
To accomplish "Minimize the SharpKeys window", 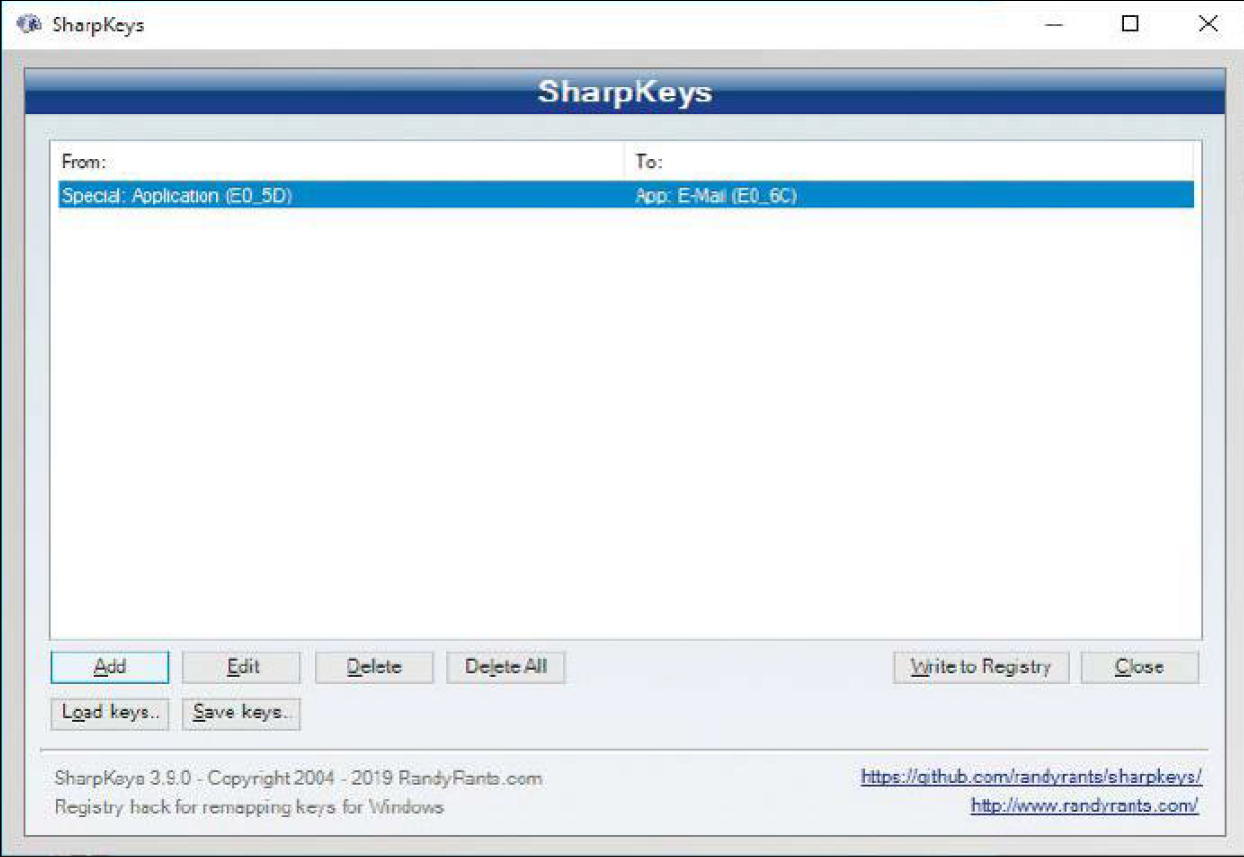I will [x=1054, y=24].
